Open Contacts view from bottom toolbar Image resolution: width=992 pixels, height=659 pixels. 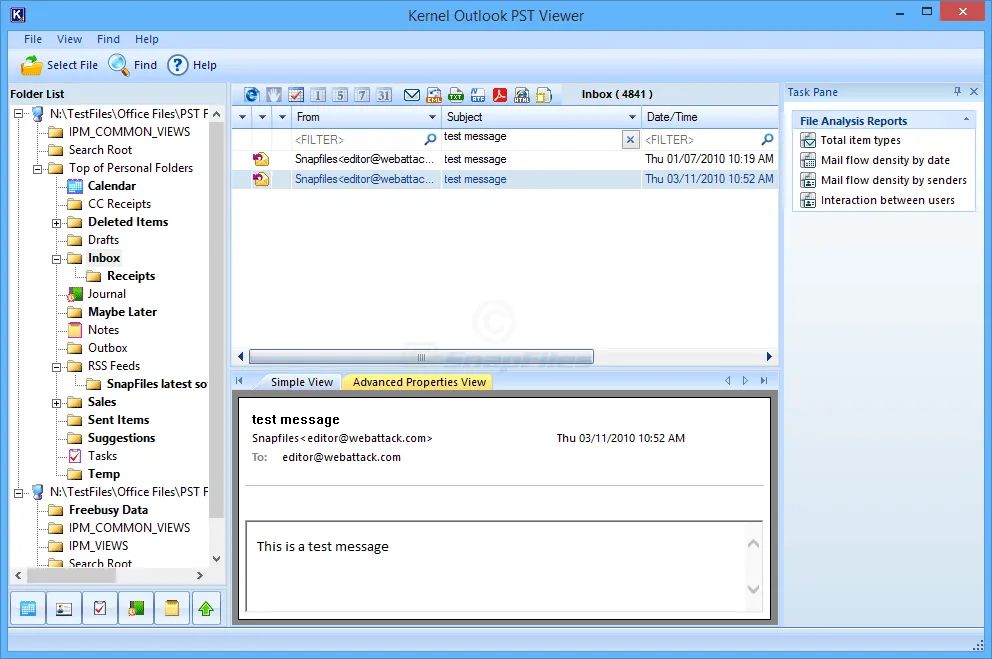click(x=64, y=608)
